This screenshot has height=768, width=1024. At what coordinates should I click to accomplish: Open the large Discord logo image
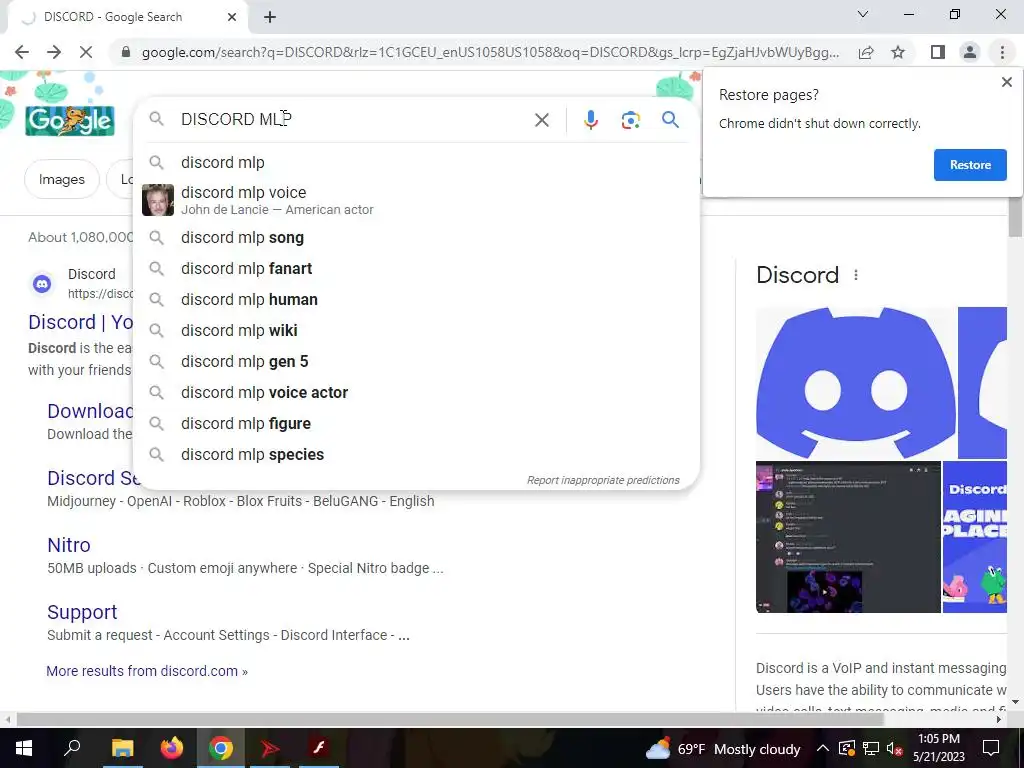point(856,383)
